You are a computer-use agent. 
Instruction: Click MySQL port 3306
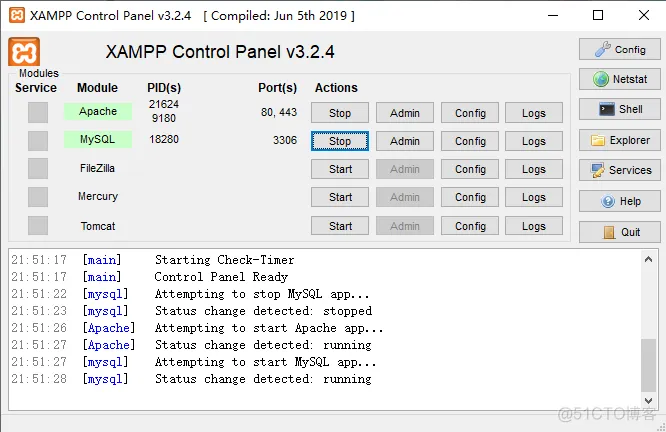285,140
